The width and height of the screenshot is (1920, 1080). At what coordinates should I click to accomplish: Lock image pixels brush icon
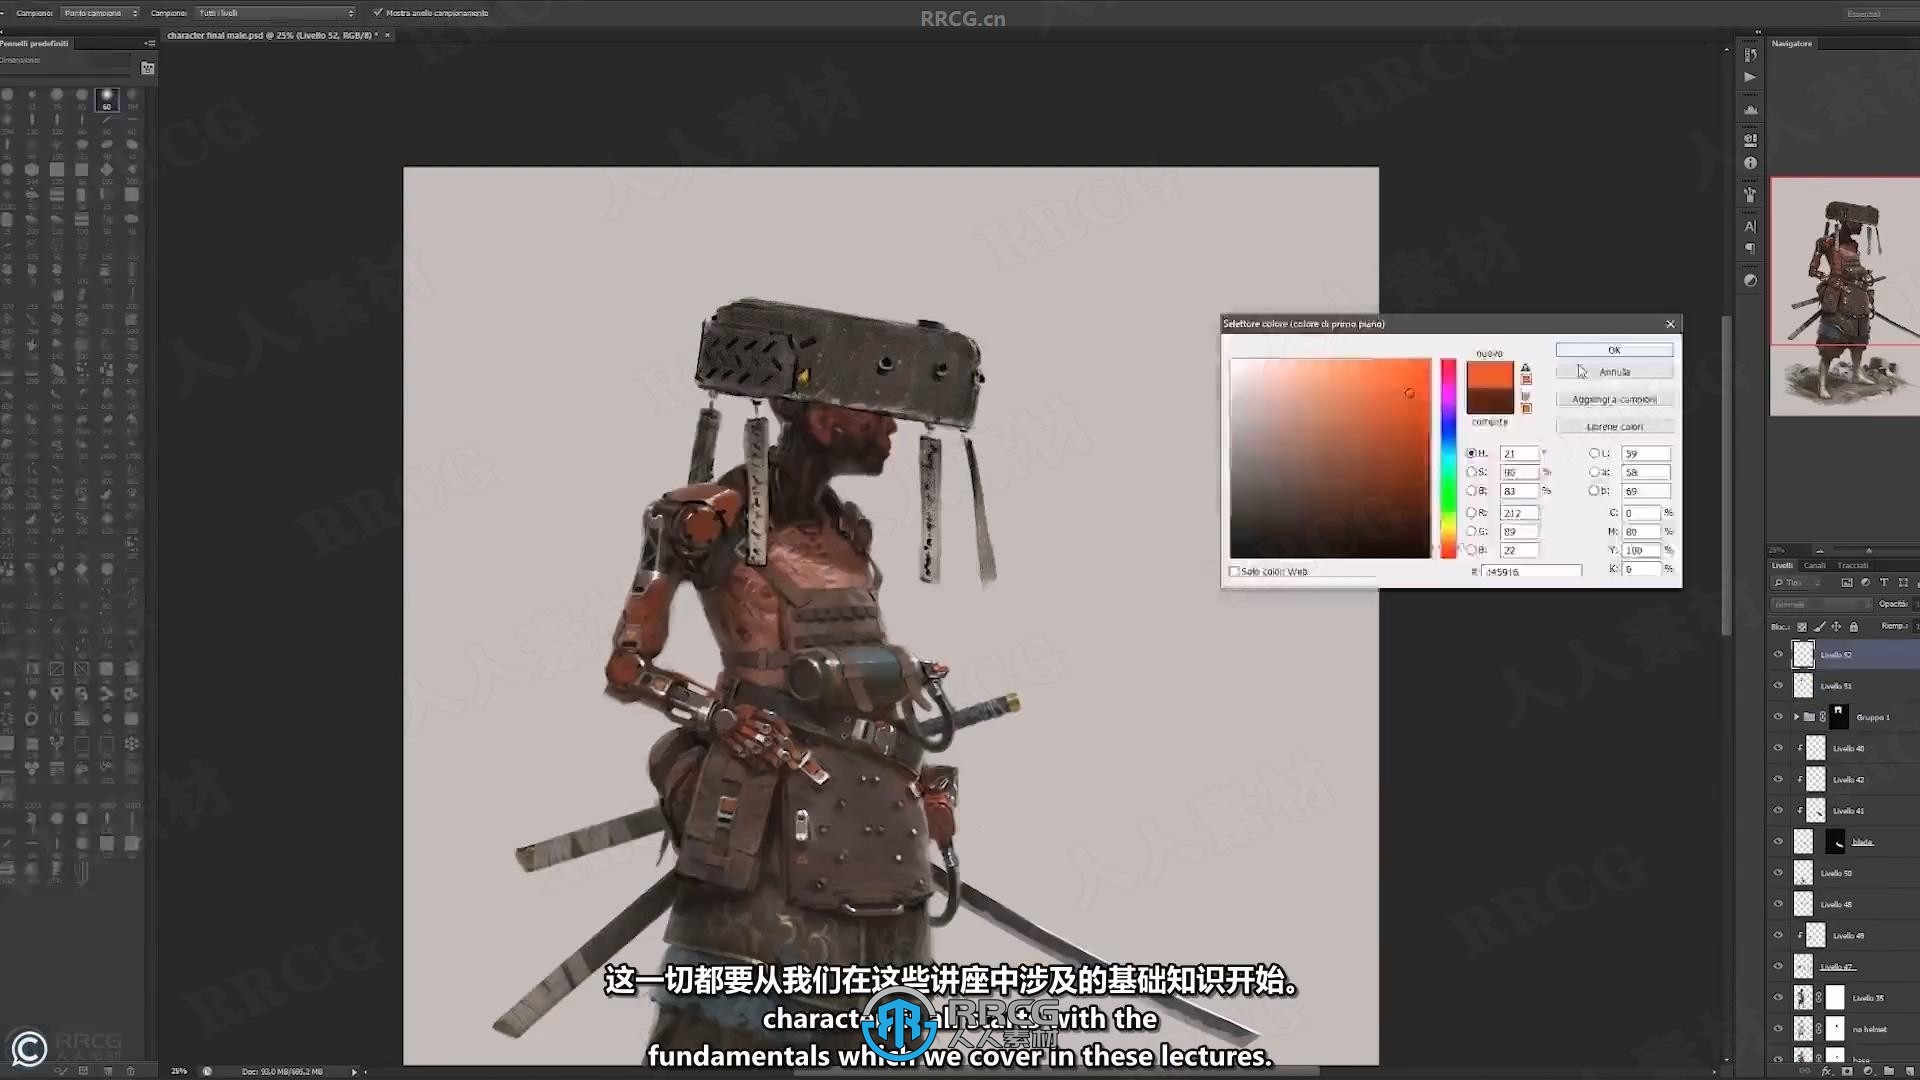1819,627
